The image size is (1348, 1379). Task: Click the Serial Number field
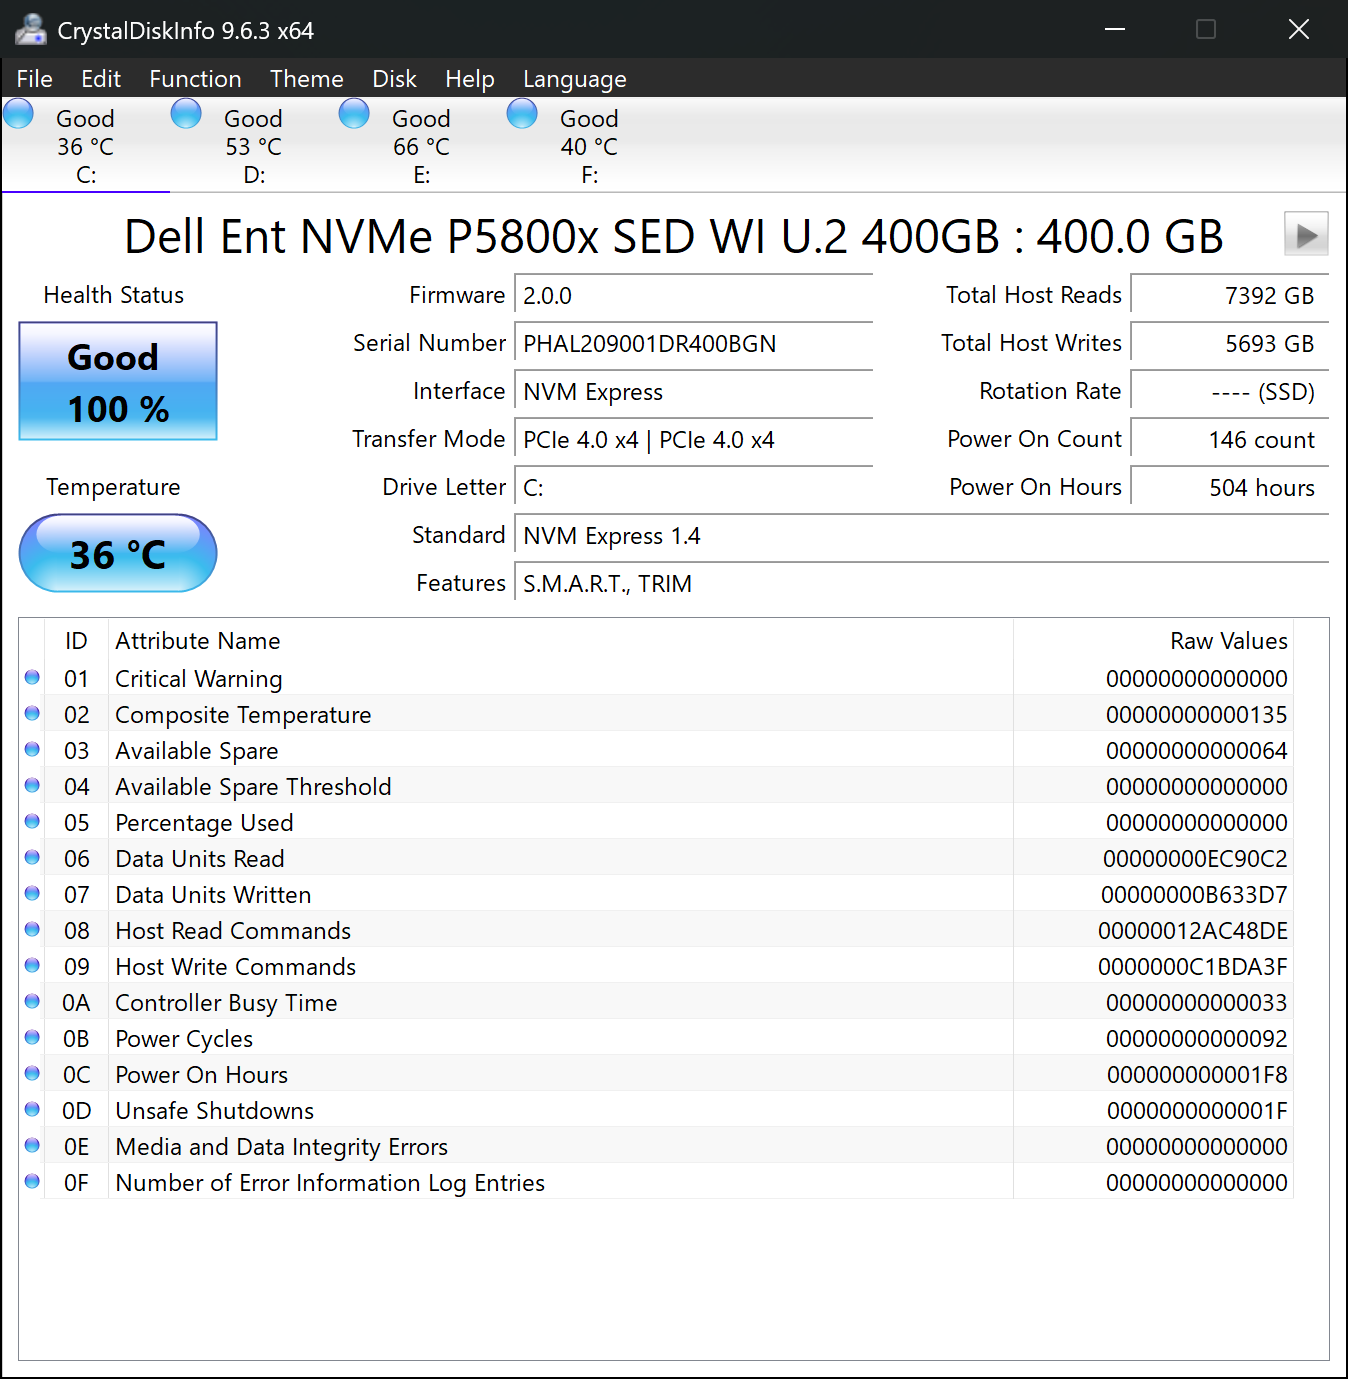click(x=693, y=344)
